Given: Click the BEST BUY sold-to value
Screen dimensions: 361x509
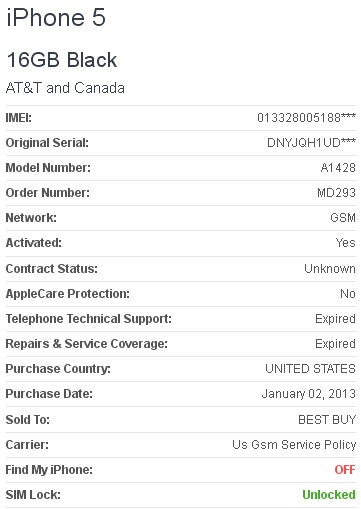Looking at the screenshot, I should [327, 420].
